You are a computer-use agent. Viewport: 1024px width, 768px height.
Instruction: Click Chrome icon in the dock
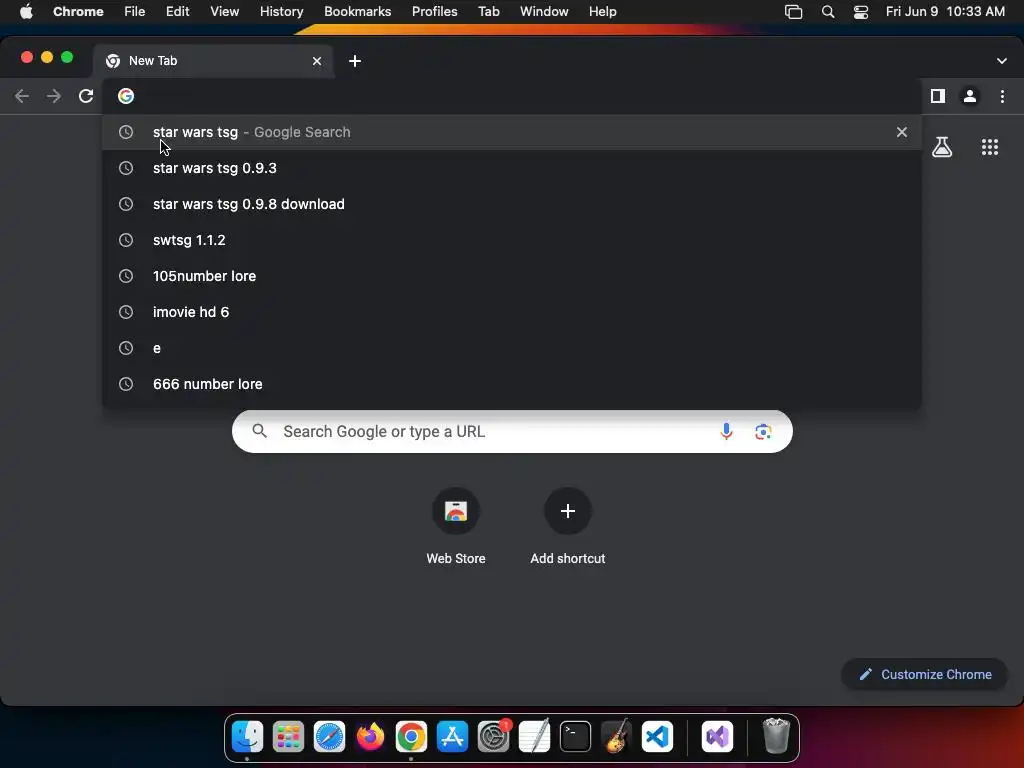(411, 737)
